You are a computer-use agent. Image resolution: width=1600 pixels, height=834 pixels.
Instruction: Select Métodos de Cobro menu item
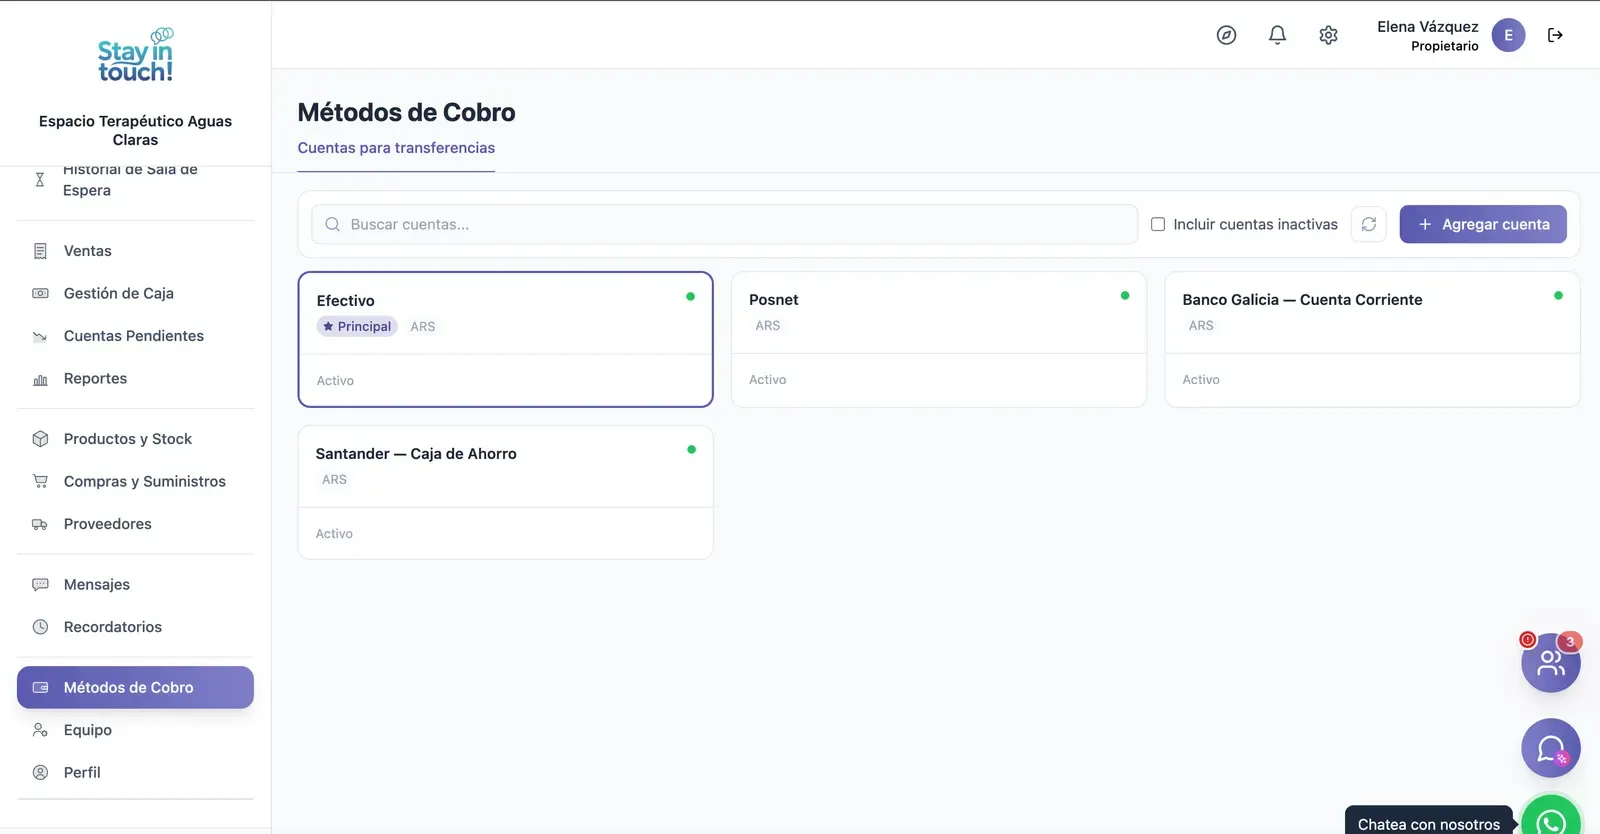(135, 687)
